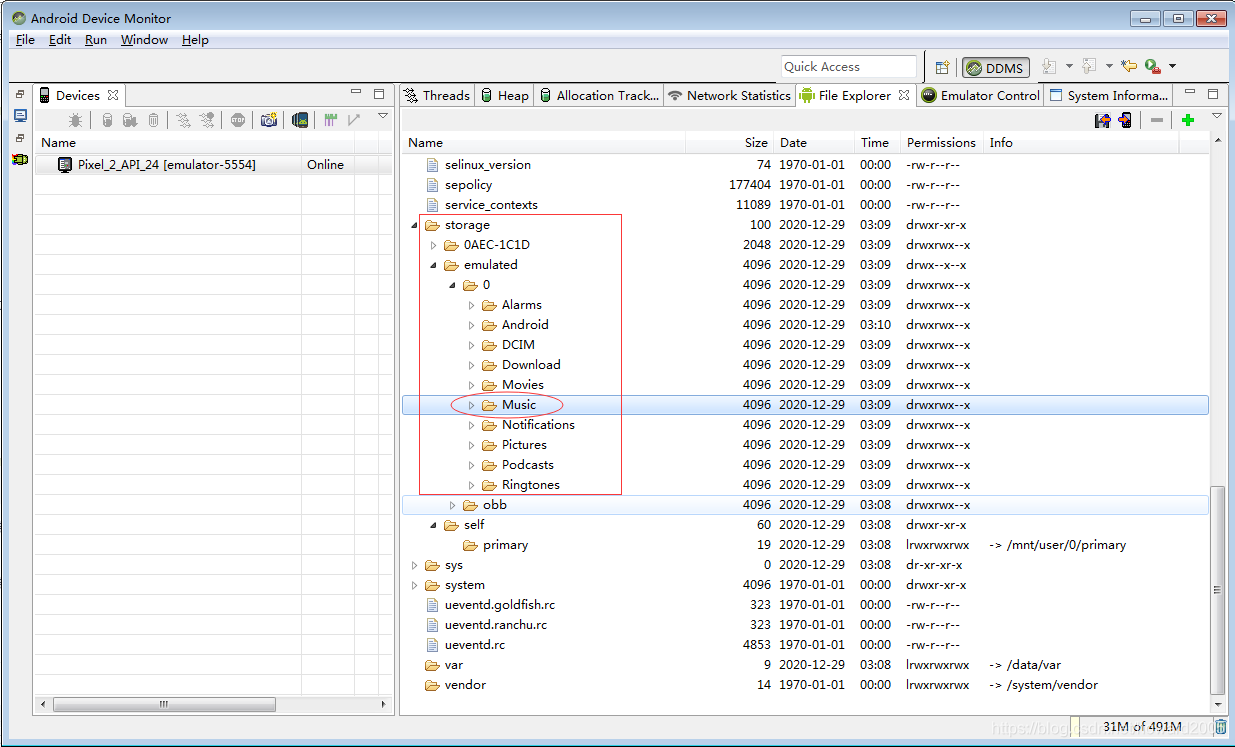Minimize the Devices panel
The height and width of the screenshot is (747, 1235).
click(356, 93)
